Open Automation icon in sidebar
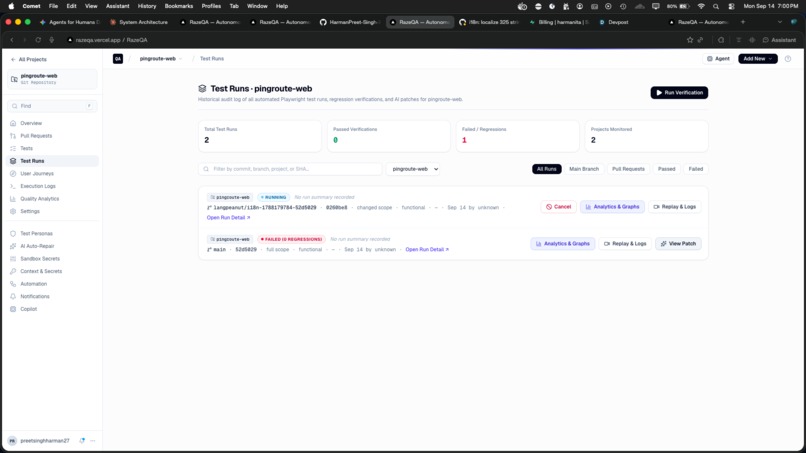This screenshot has height=453, width=806. pyautogui.click(x=13, y=284)
